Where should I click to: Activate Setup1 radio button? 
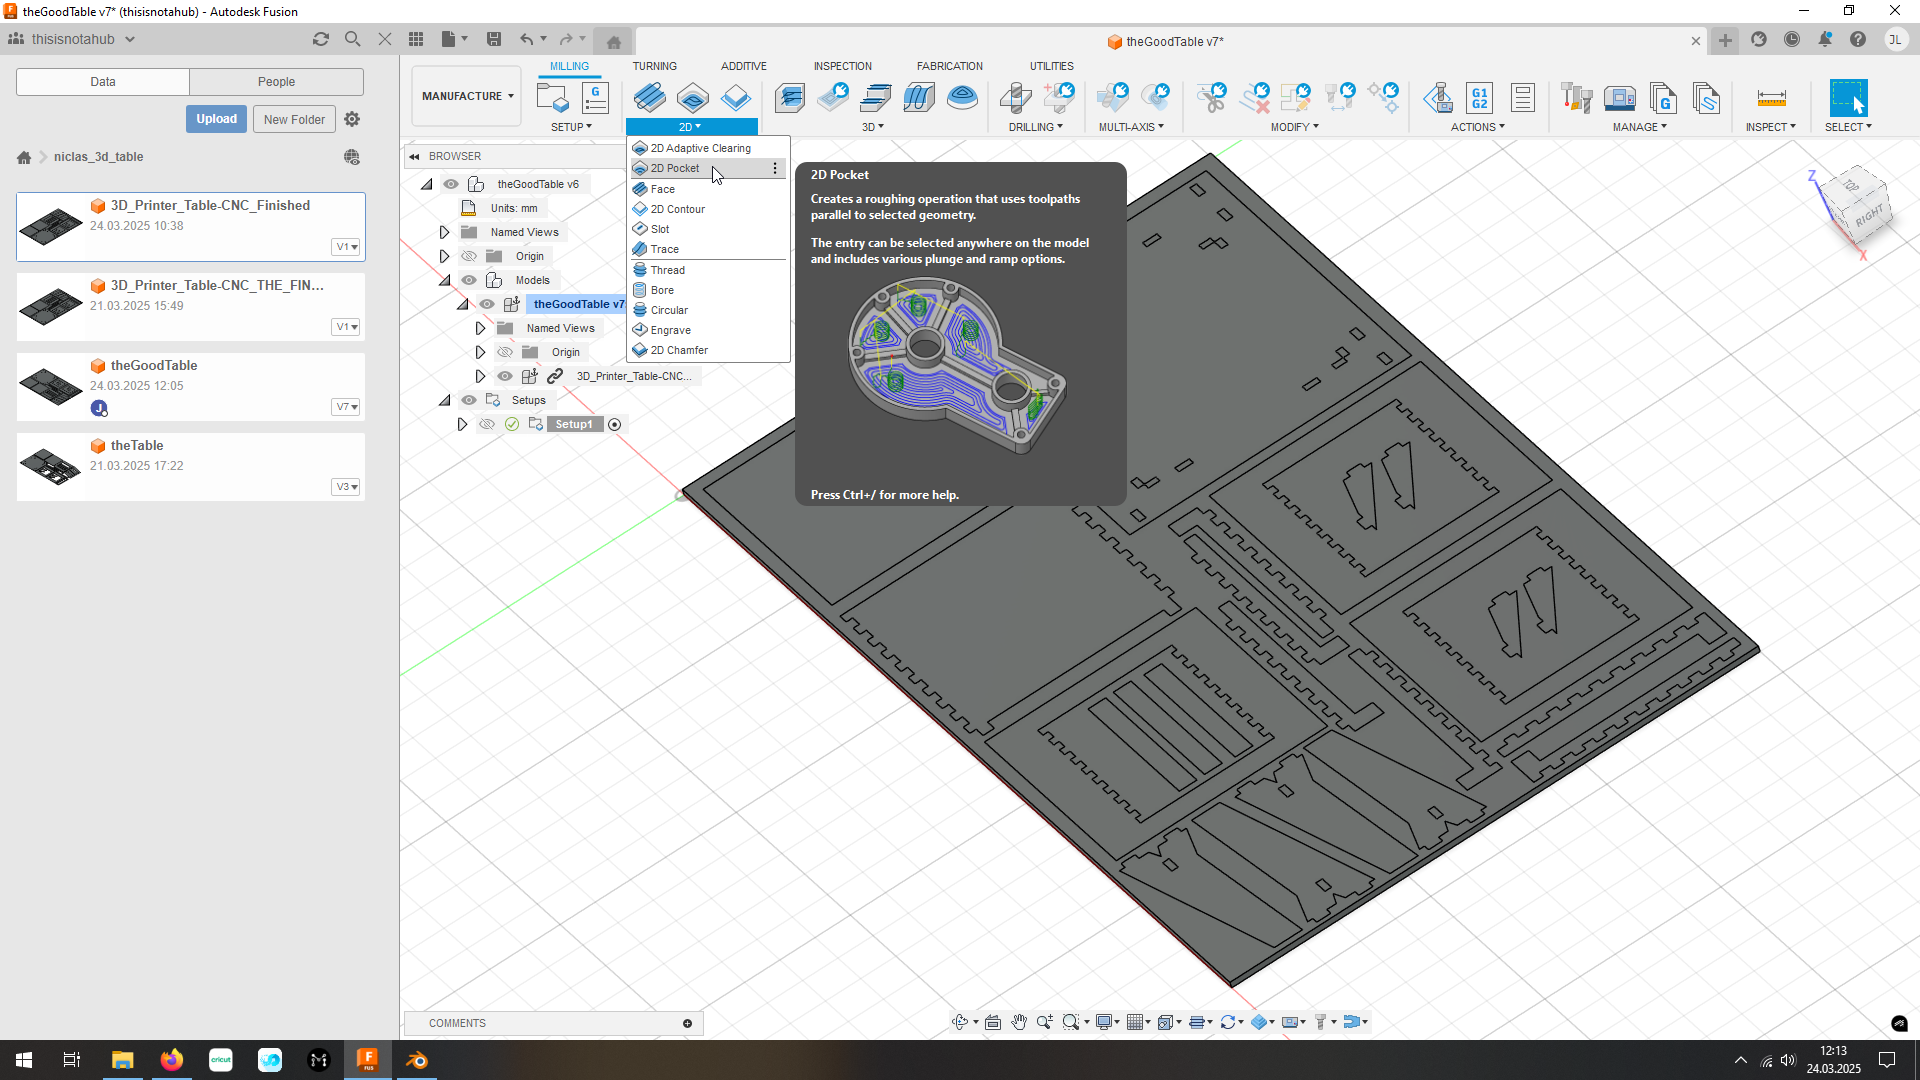615,424
